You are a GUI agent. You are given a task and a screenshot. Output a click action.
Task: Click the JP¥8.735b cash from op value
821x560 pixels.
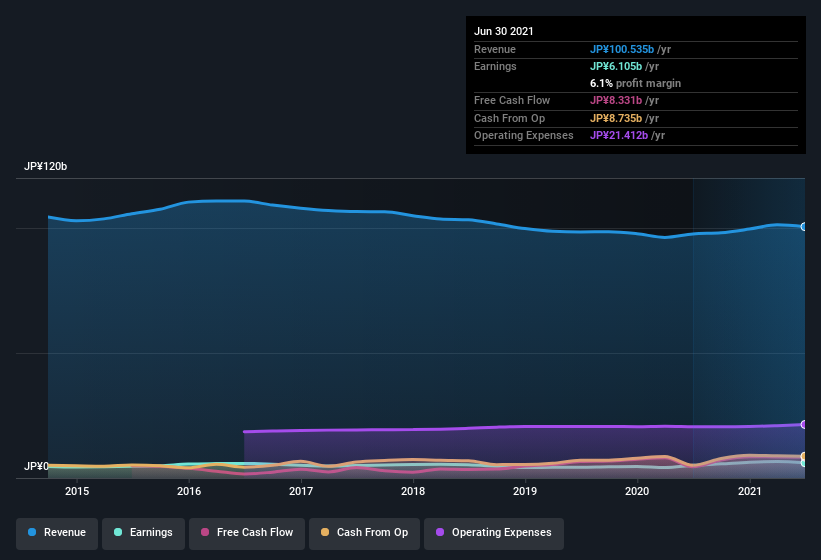[x=616, y=118]
